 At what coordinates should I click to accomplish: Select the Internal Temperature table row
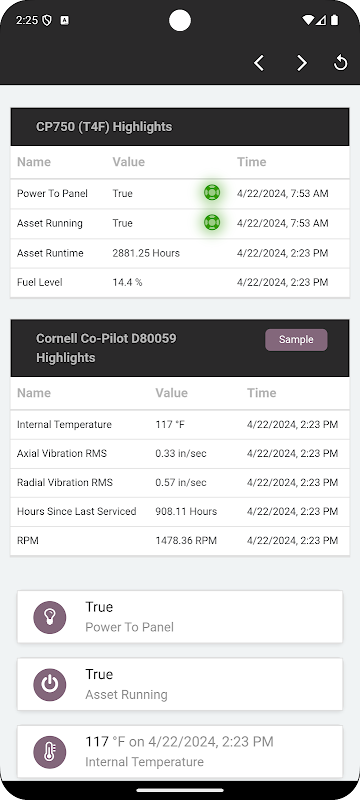[180, 424]
